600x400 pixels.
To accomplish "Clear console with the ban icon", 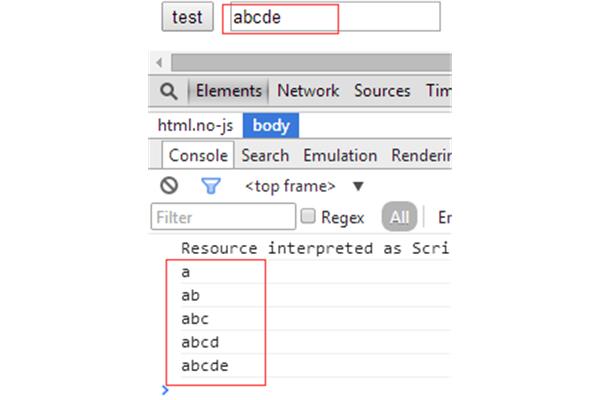I will pyautogui.click(x=169, y=186).
